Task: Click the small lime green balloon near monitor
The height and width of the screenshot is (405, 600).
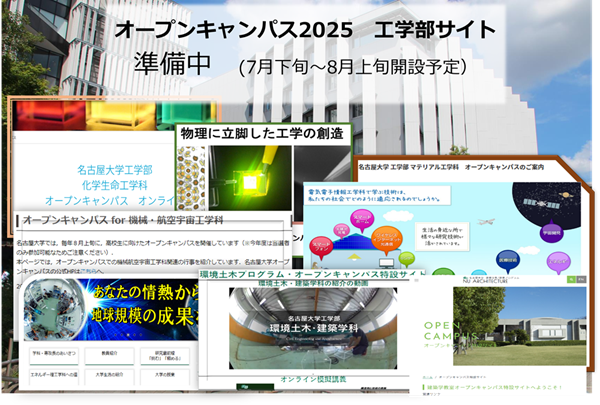Action: pyautogui.click(x=406, y=259)
